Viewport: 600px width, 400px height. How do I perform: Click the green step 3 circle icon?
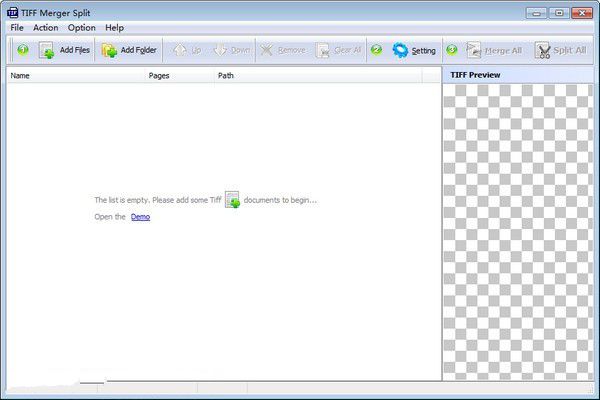pos(452,50)
